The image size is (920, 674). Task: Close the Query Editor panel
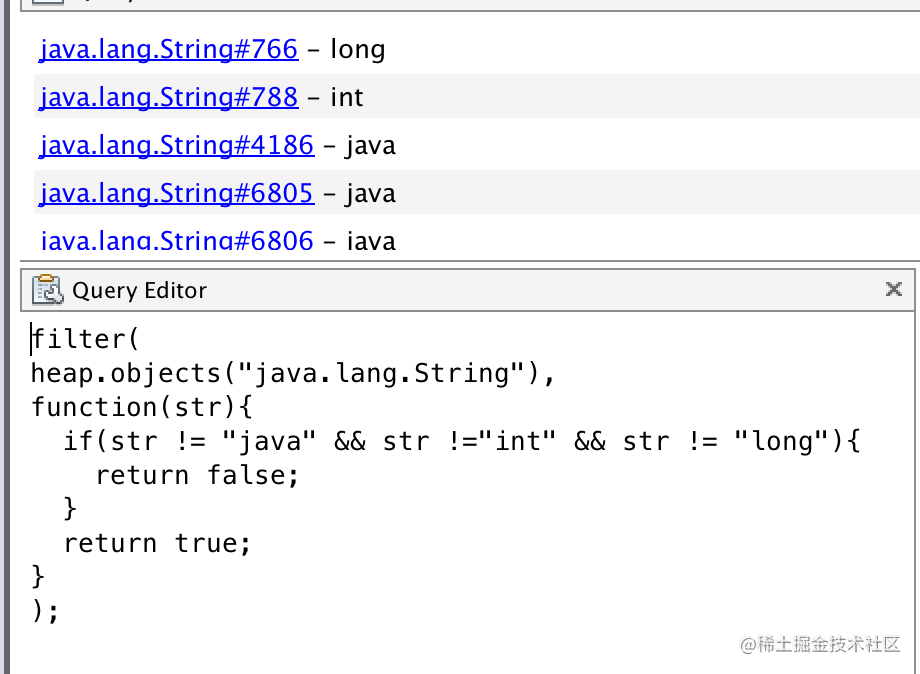click(x=894, y=289)
